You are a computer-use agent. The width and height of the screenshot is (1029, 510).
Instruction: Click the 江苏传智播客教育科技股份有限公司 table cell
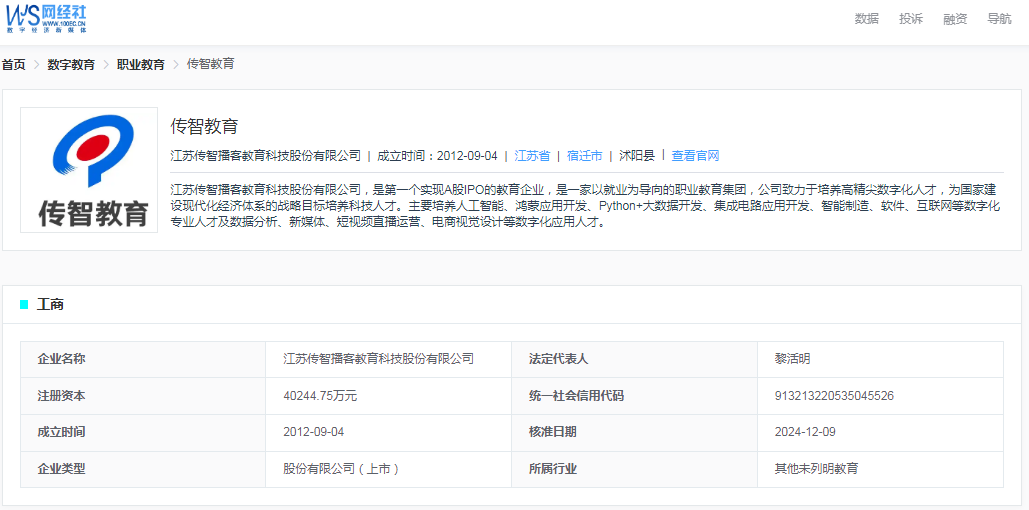pyautogui.click(x=388, y=359)
